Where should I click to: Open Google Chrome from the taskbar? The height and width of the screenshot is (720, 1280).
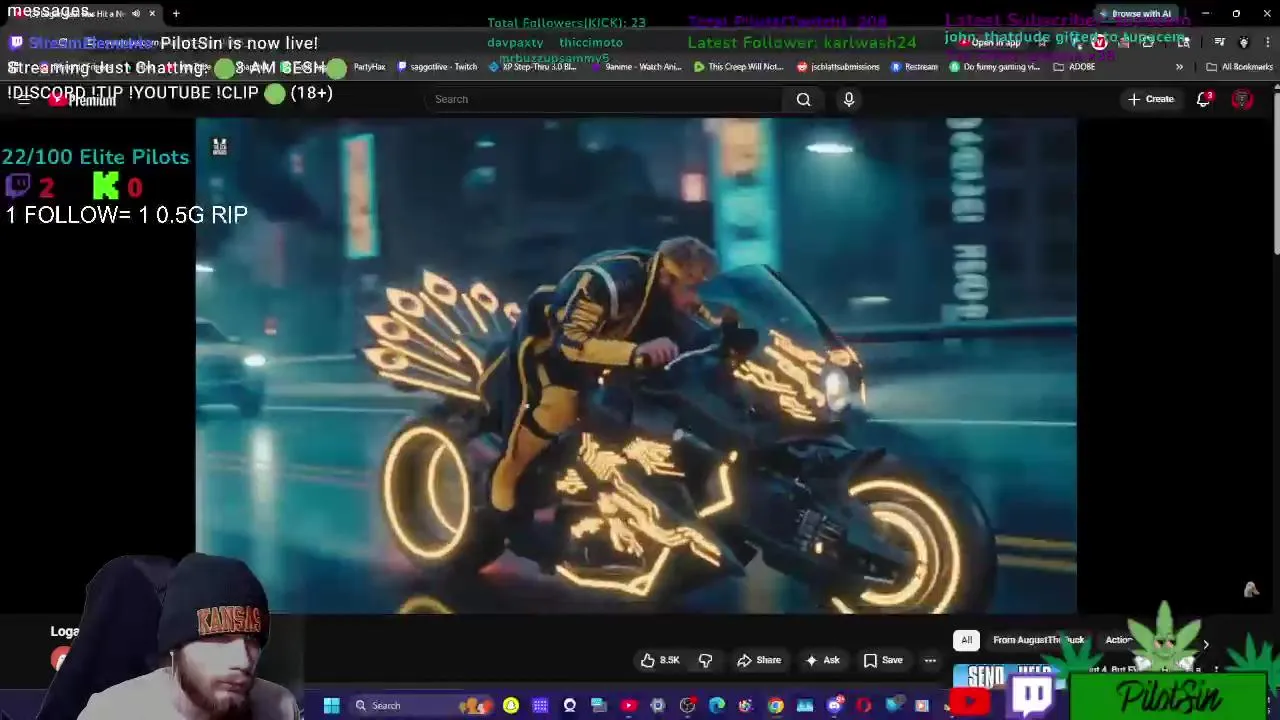coord(776,706)
